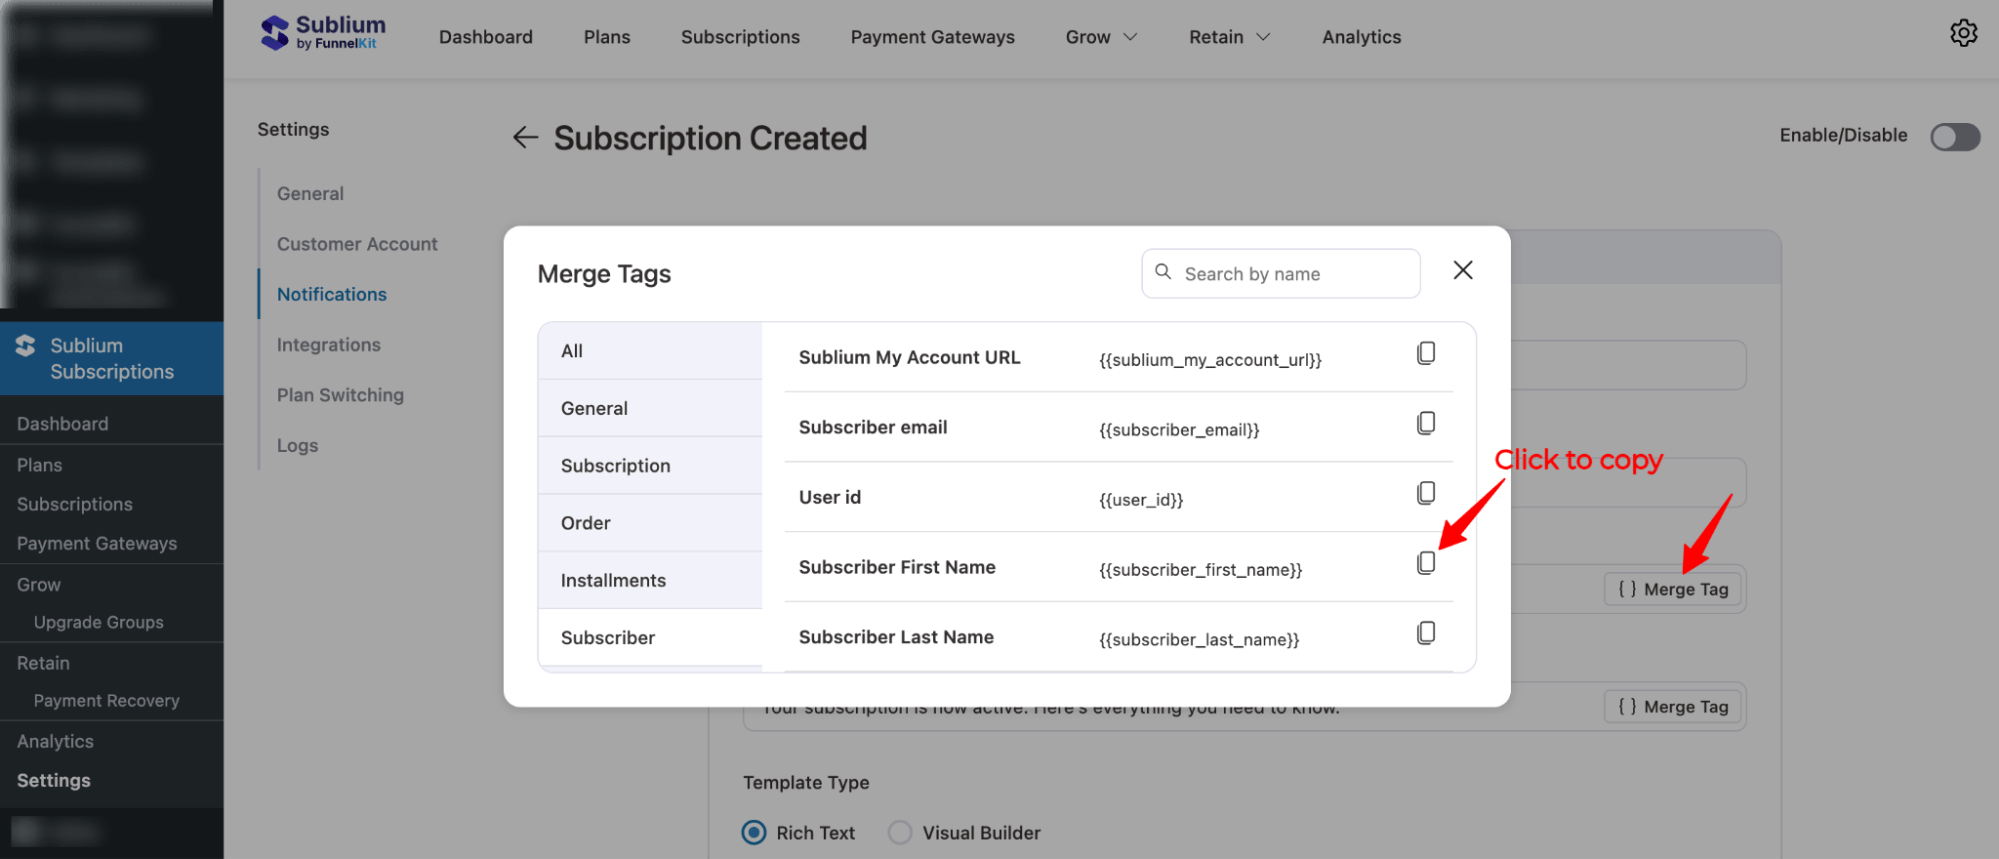Viewport: 1999px width, 859px height.
Task: Select the Installments merge tag category
Action: [650, 580]
